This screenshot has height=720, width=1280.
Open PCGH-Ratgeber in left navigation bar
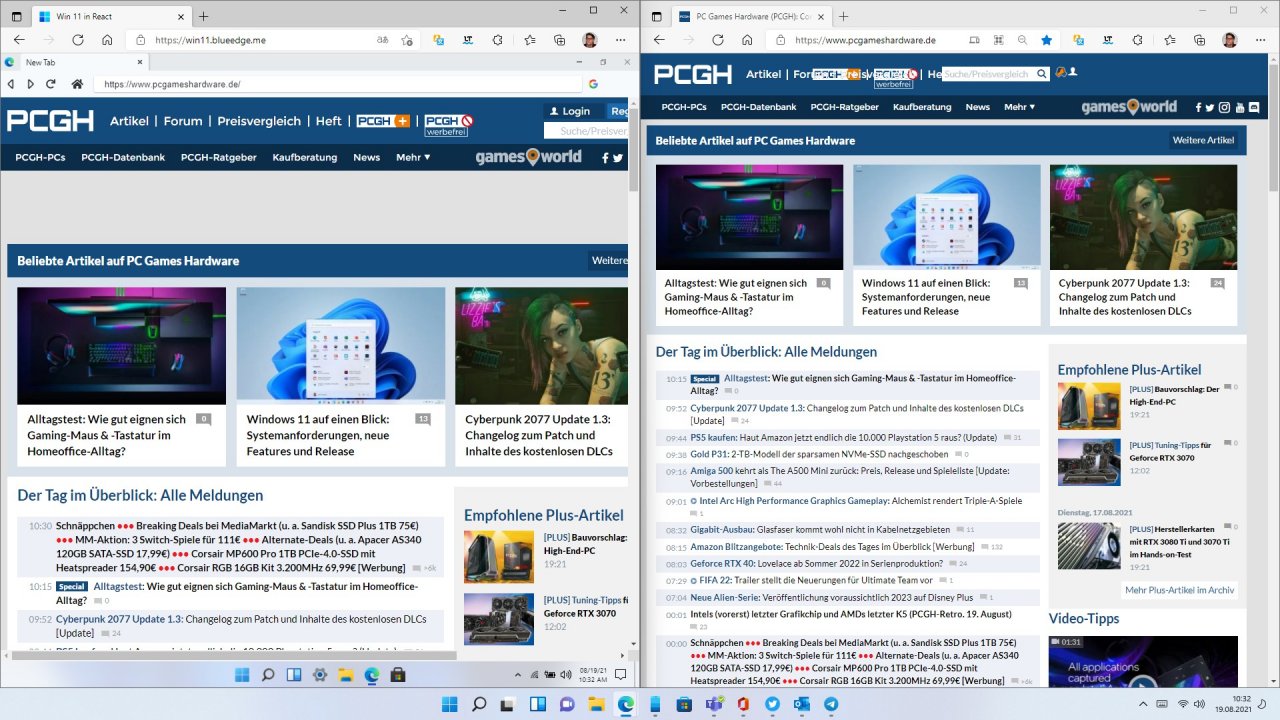(x=218, y=157)
